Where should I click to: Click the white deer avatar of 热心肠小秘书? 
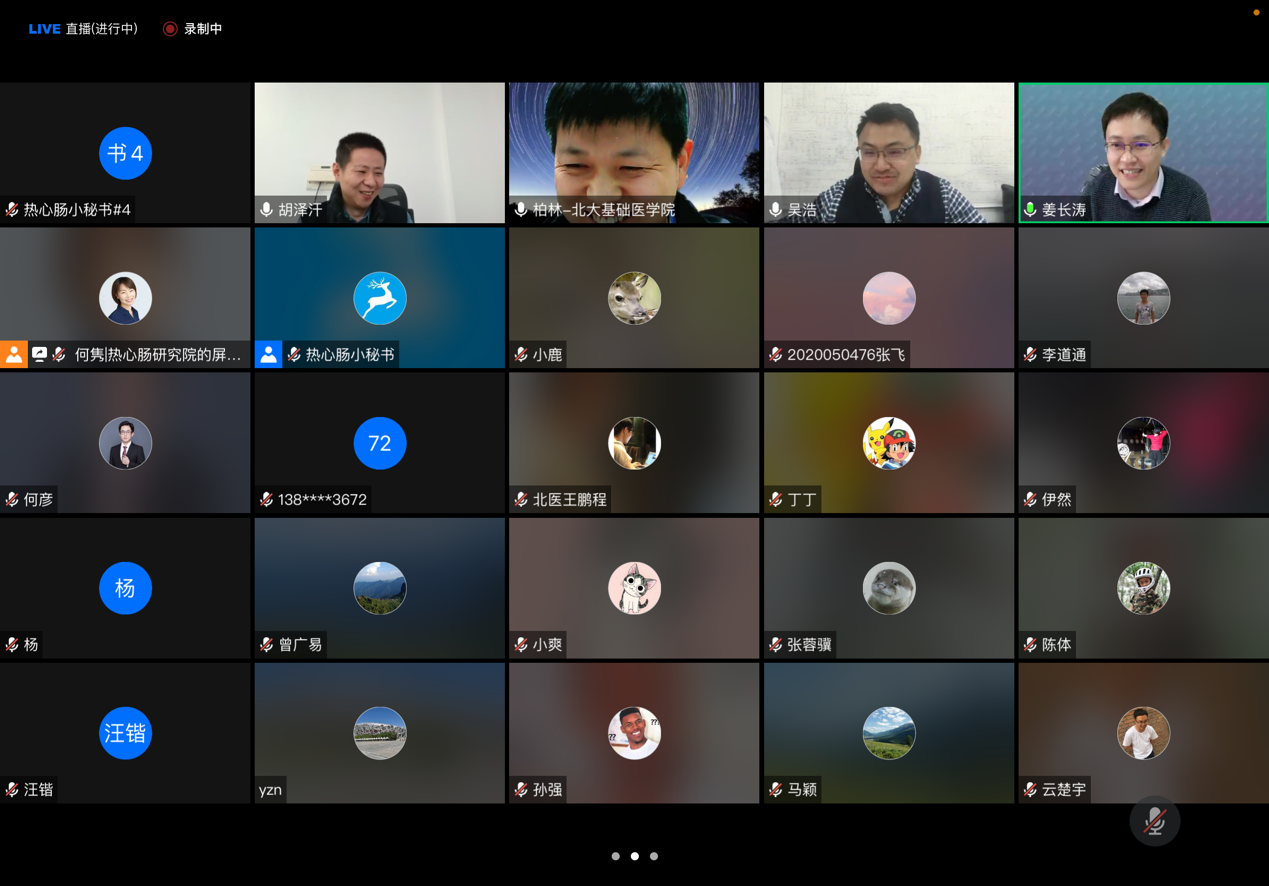[380, 298]
